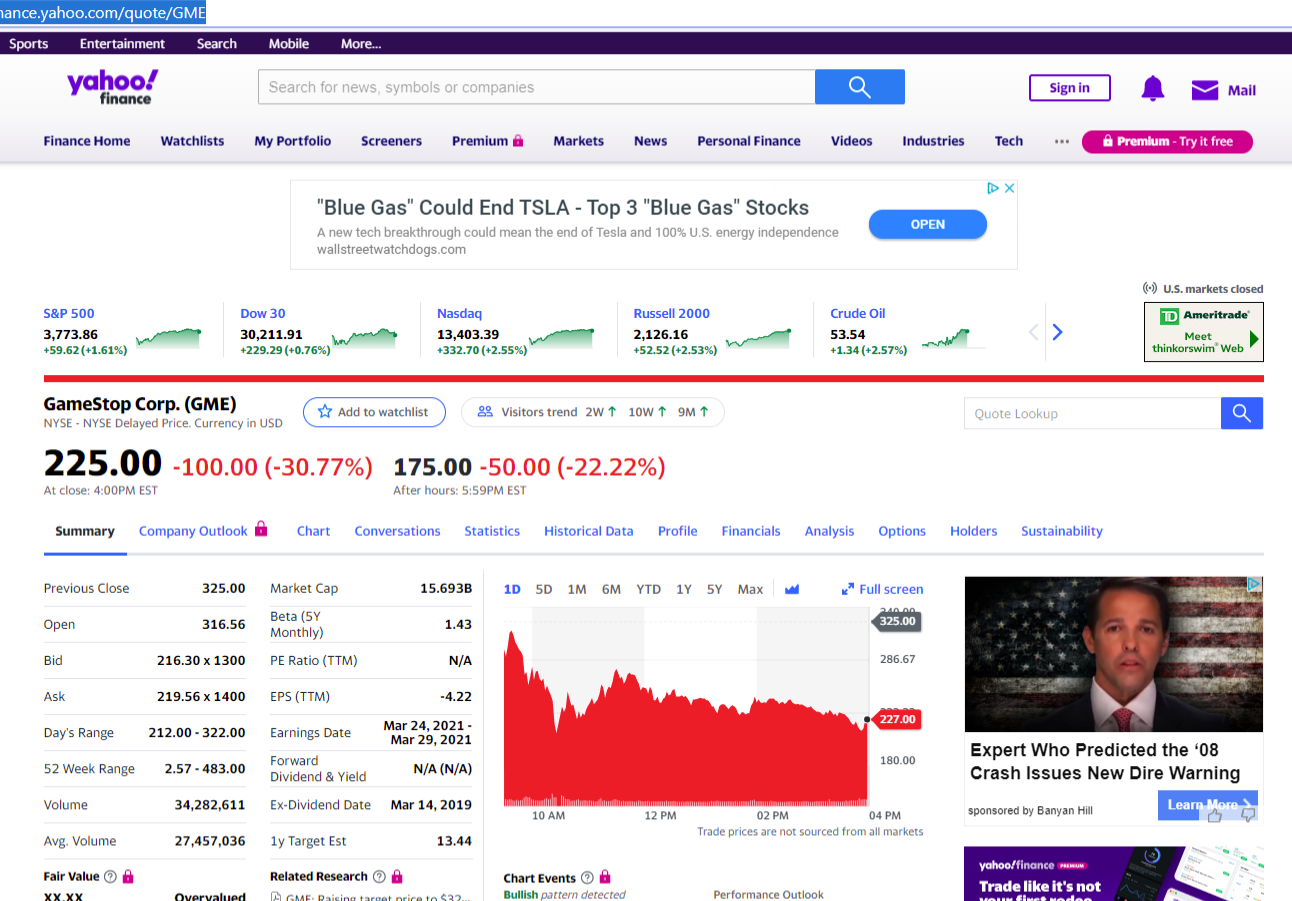Click the Dow 30 index link
This screenshot has height=901, width=1292.
click(263, 313)
